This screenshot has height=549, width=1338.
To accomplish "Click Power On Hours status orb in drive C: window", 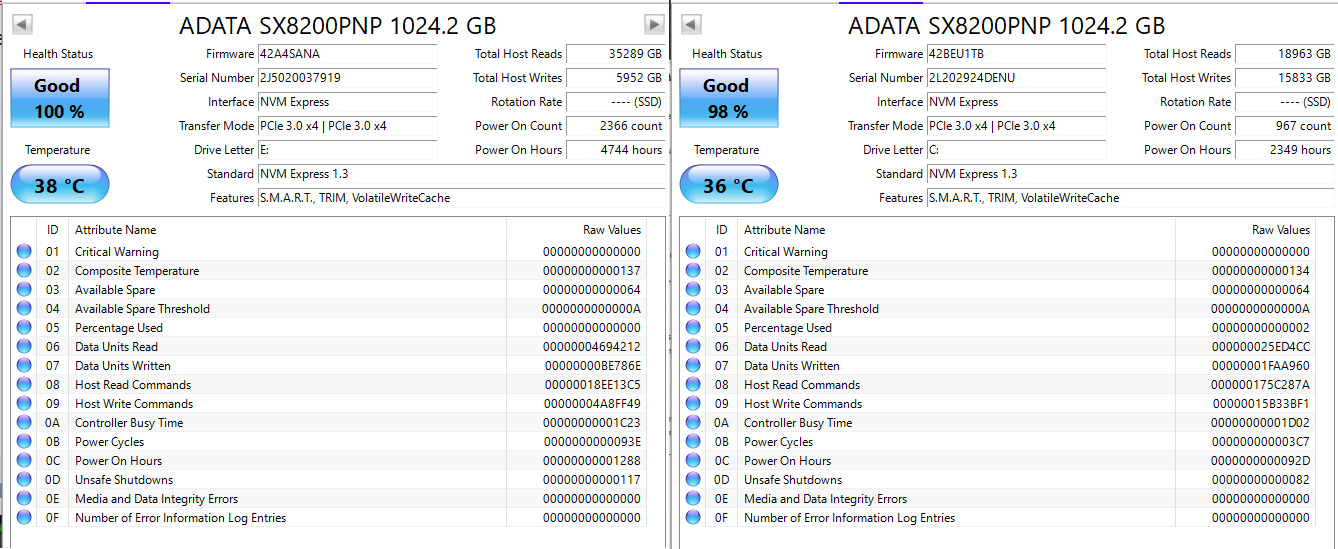I will tap(693, 461).
